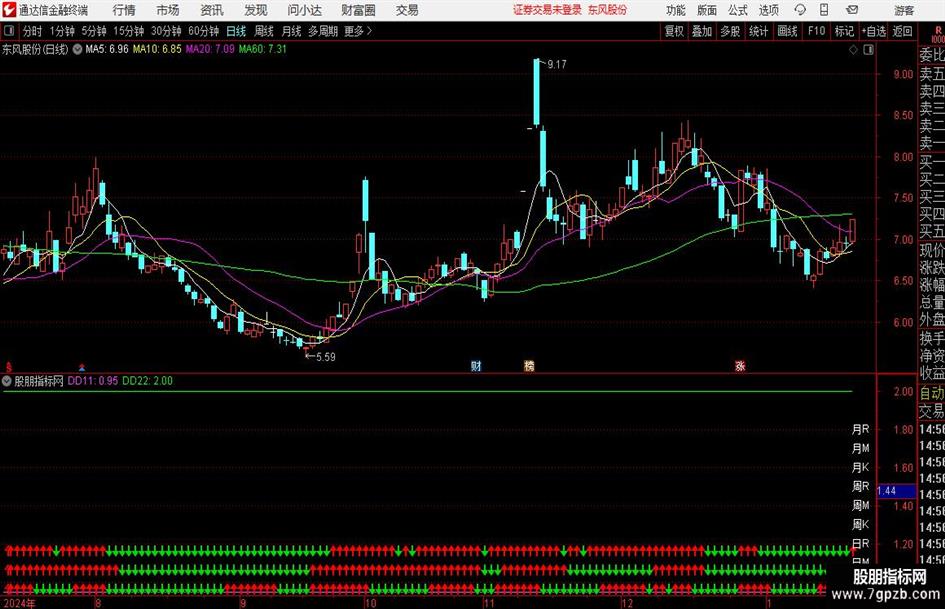Open the 选项 menu
The image size is (945, 609).
[768, 10]
